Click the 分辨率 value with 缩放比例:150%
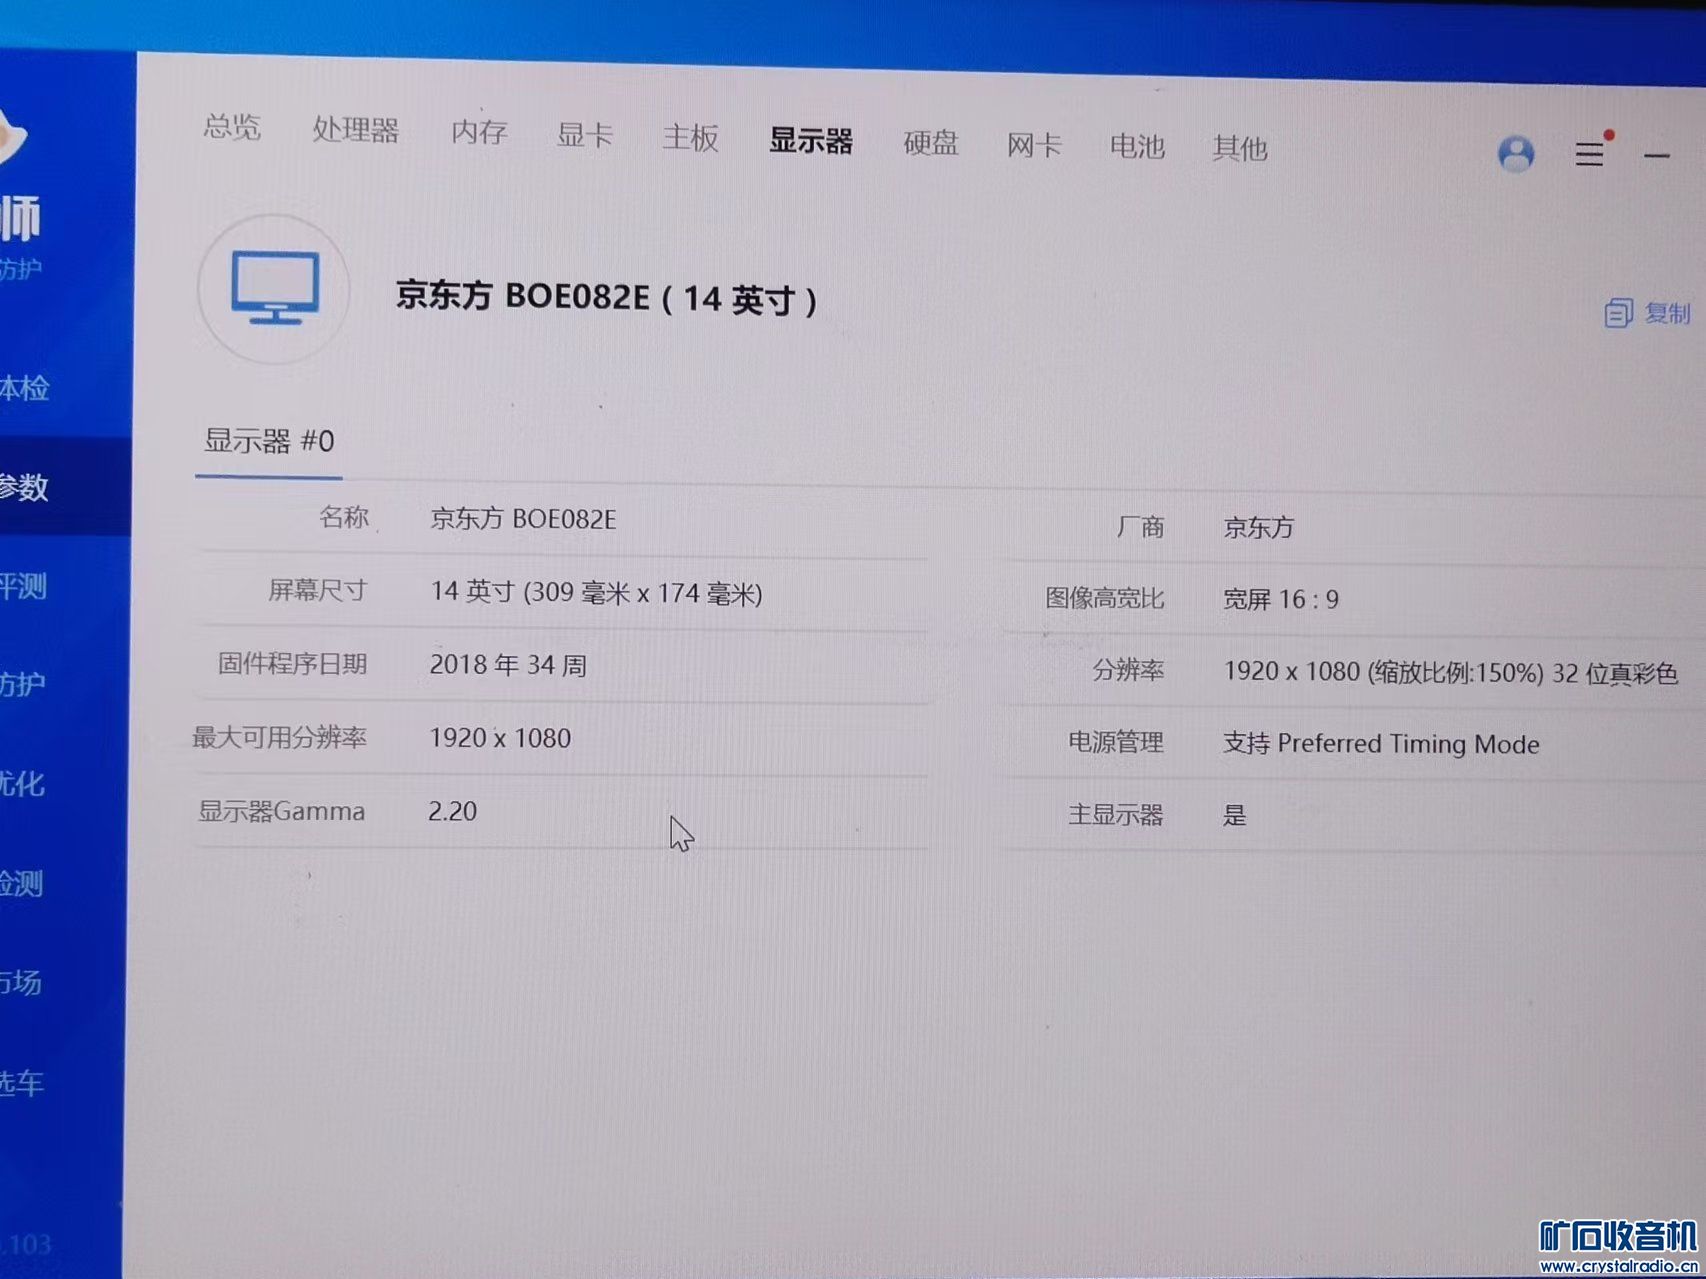 pyautogui.click(x=1450, y=672)
